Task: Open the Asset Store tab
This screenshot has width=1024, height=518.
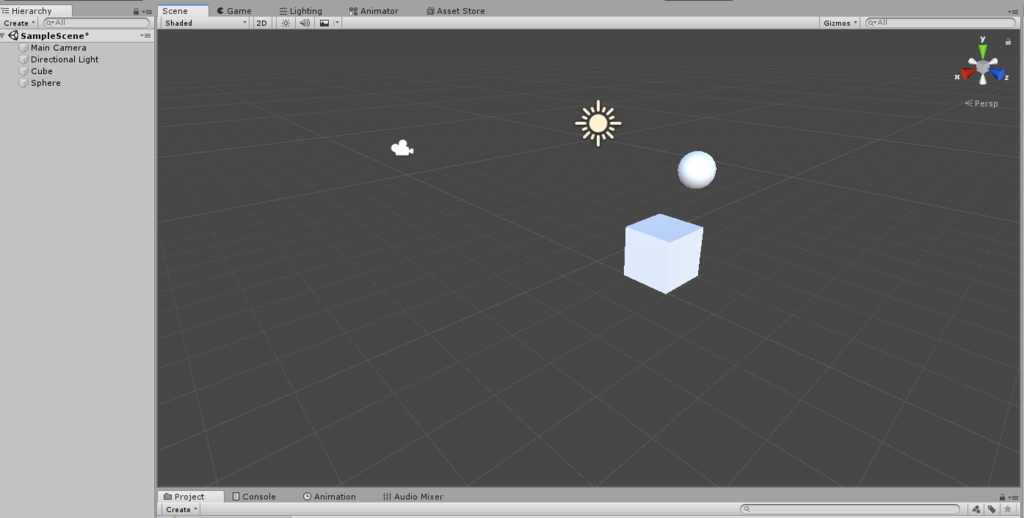Action: [455, 11]
